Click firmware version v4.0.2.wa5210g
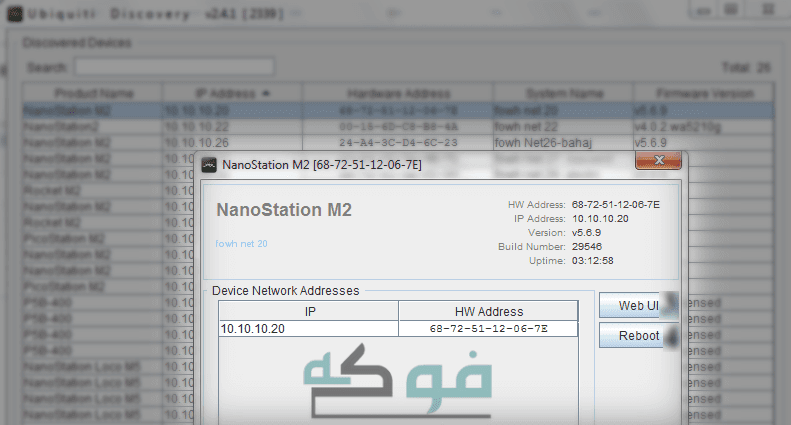The width and height of the screenshot is (791, 425). click(677, 127)
